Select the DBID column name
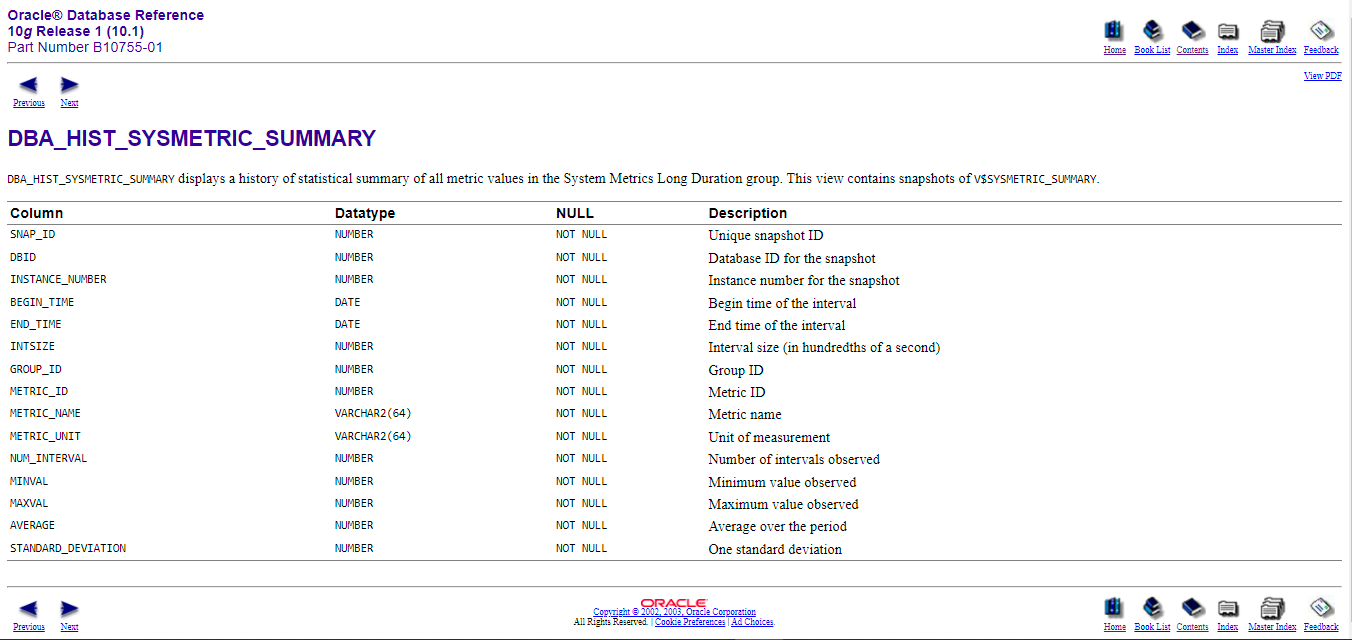The width and height of the screenshot is (1352, 640). 23,257
